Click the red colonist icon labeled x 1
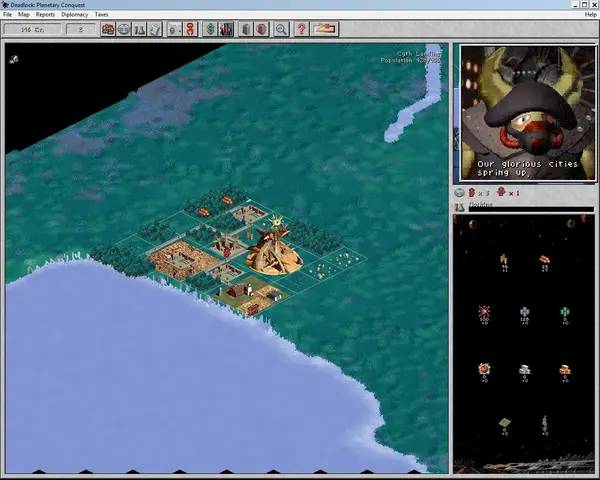The height and width of the screenshot is (480, 600). click(x=501, y=192)
